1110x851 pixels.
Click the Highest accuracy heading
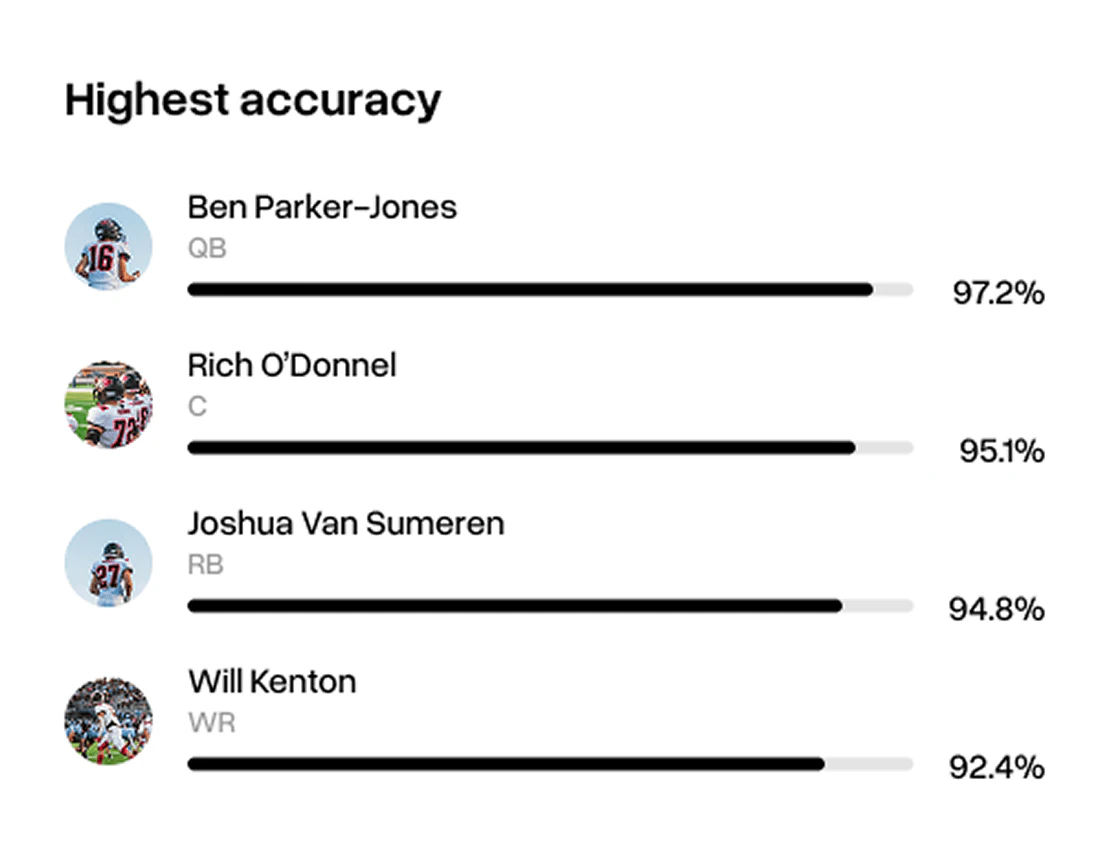coord(253,101)
